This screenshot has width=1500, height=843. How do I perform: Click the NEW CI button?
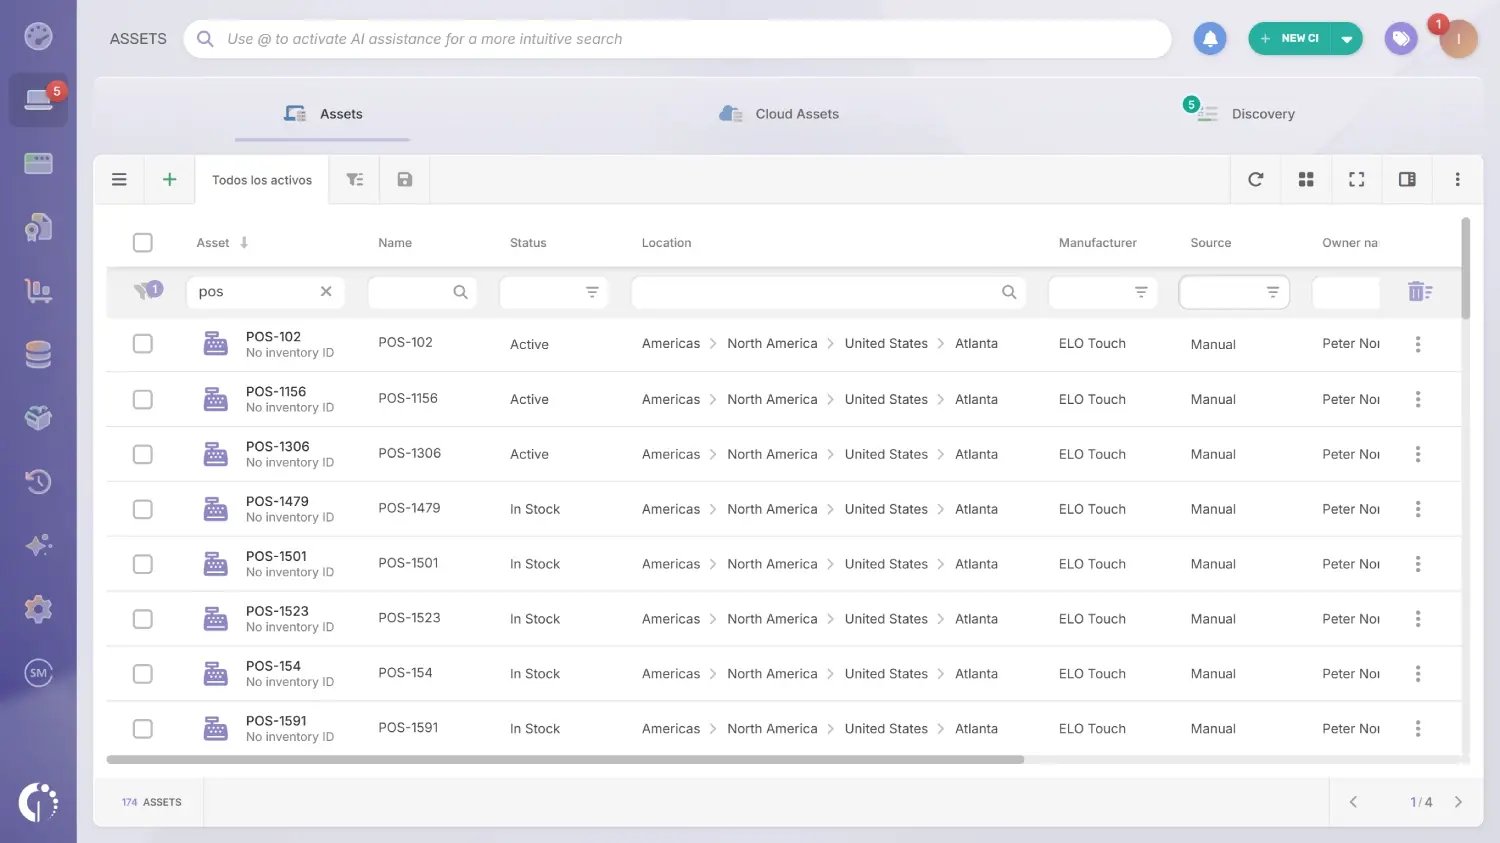pos(1290,39)
